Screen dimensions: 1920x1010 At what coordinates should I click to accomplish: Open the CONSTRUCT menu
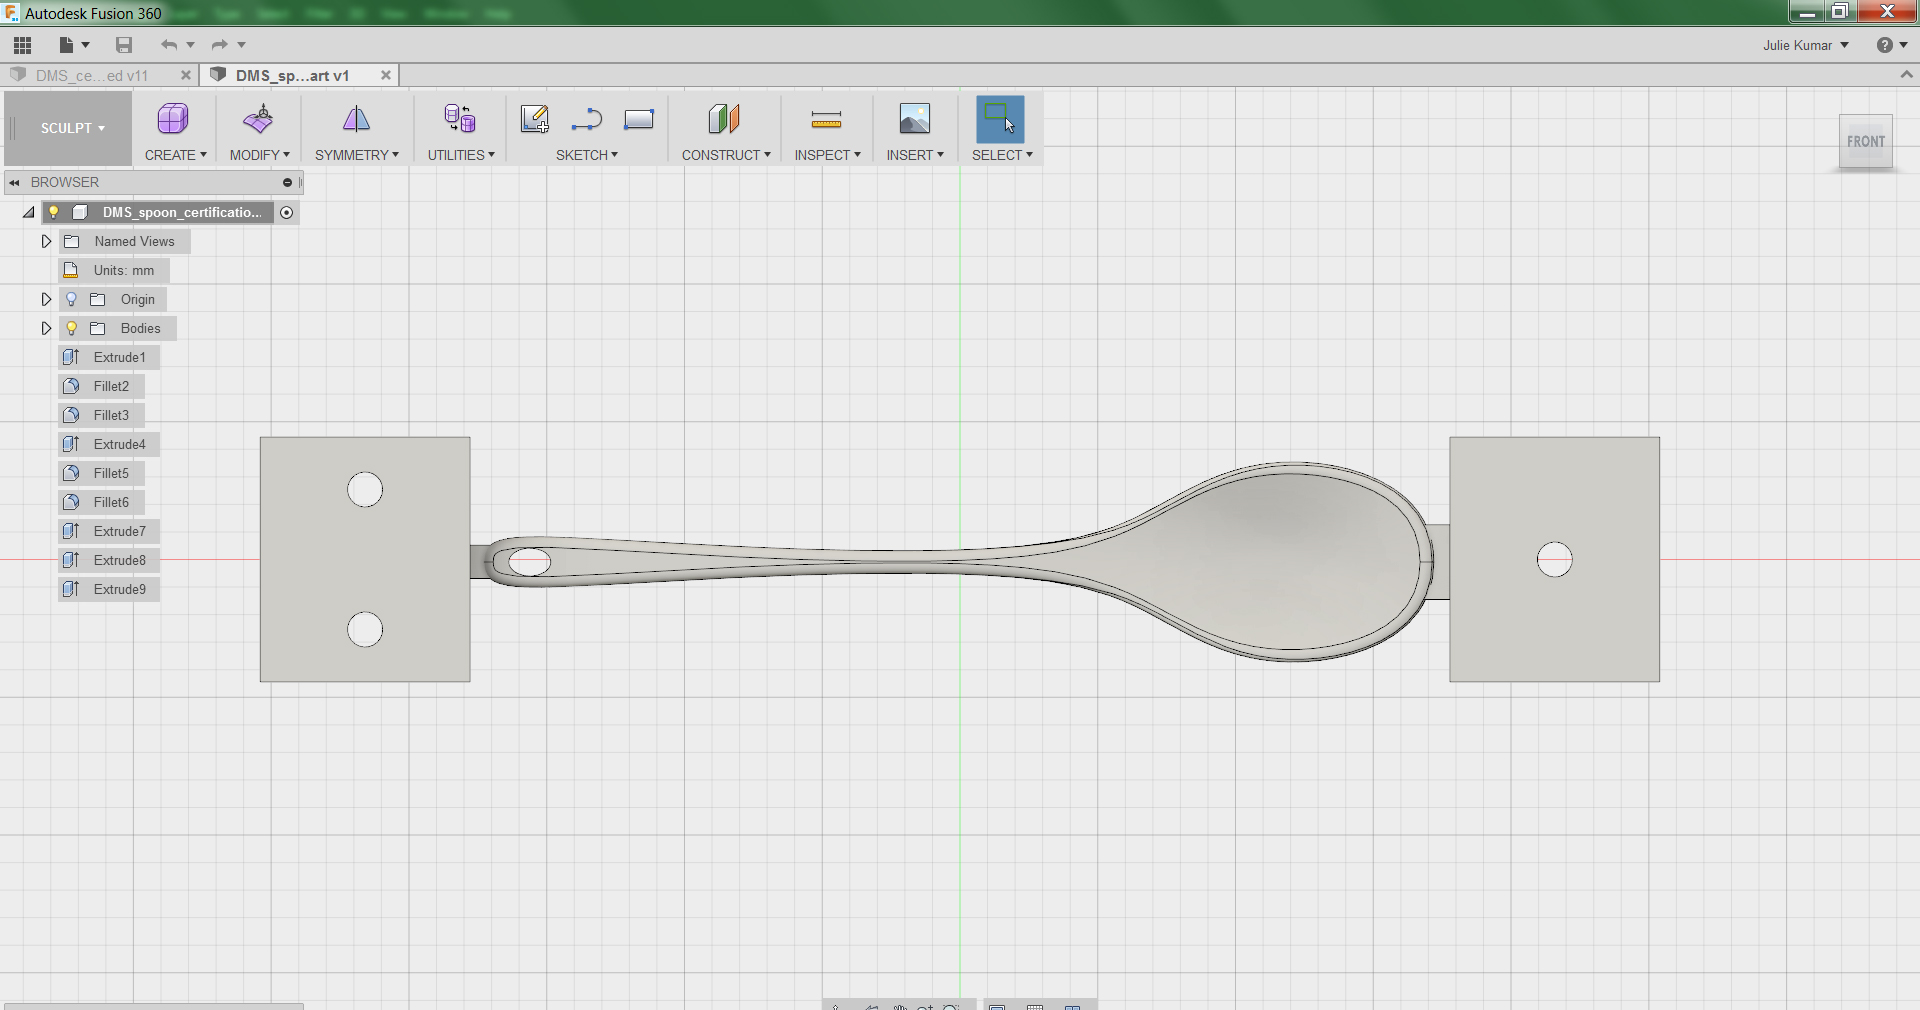tap(726, 155)
